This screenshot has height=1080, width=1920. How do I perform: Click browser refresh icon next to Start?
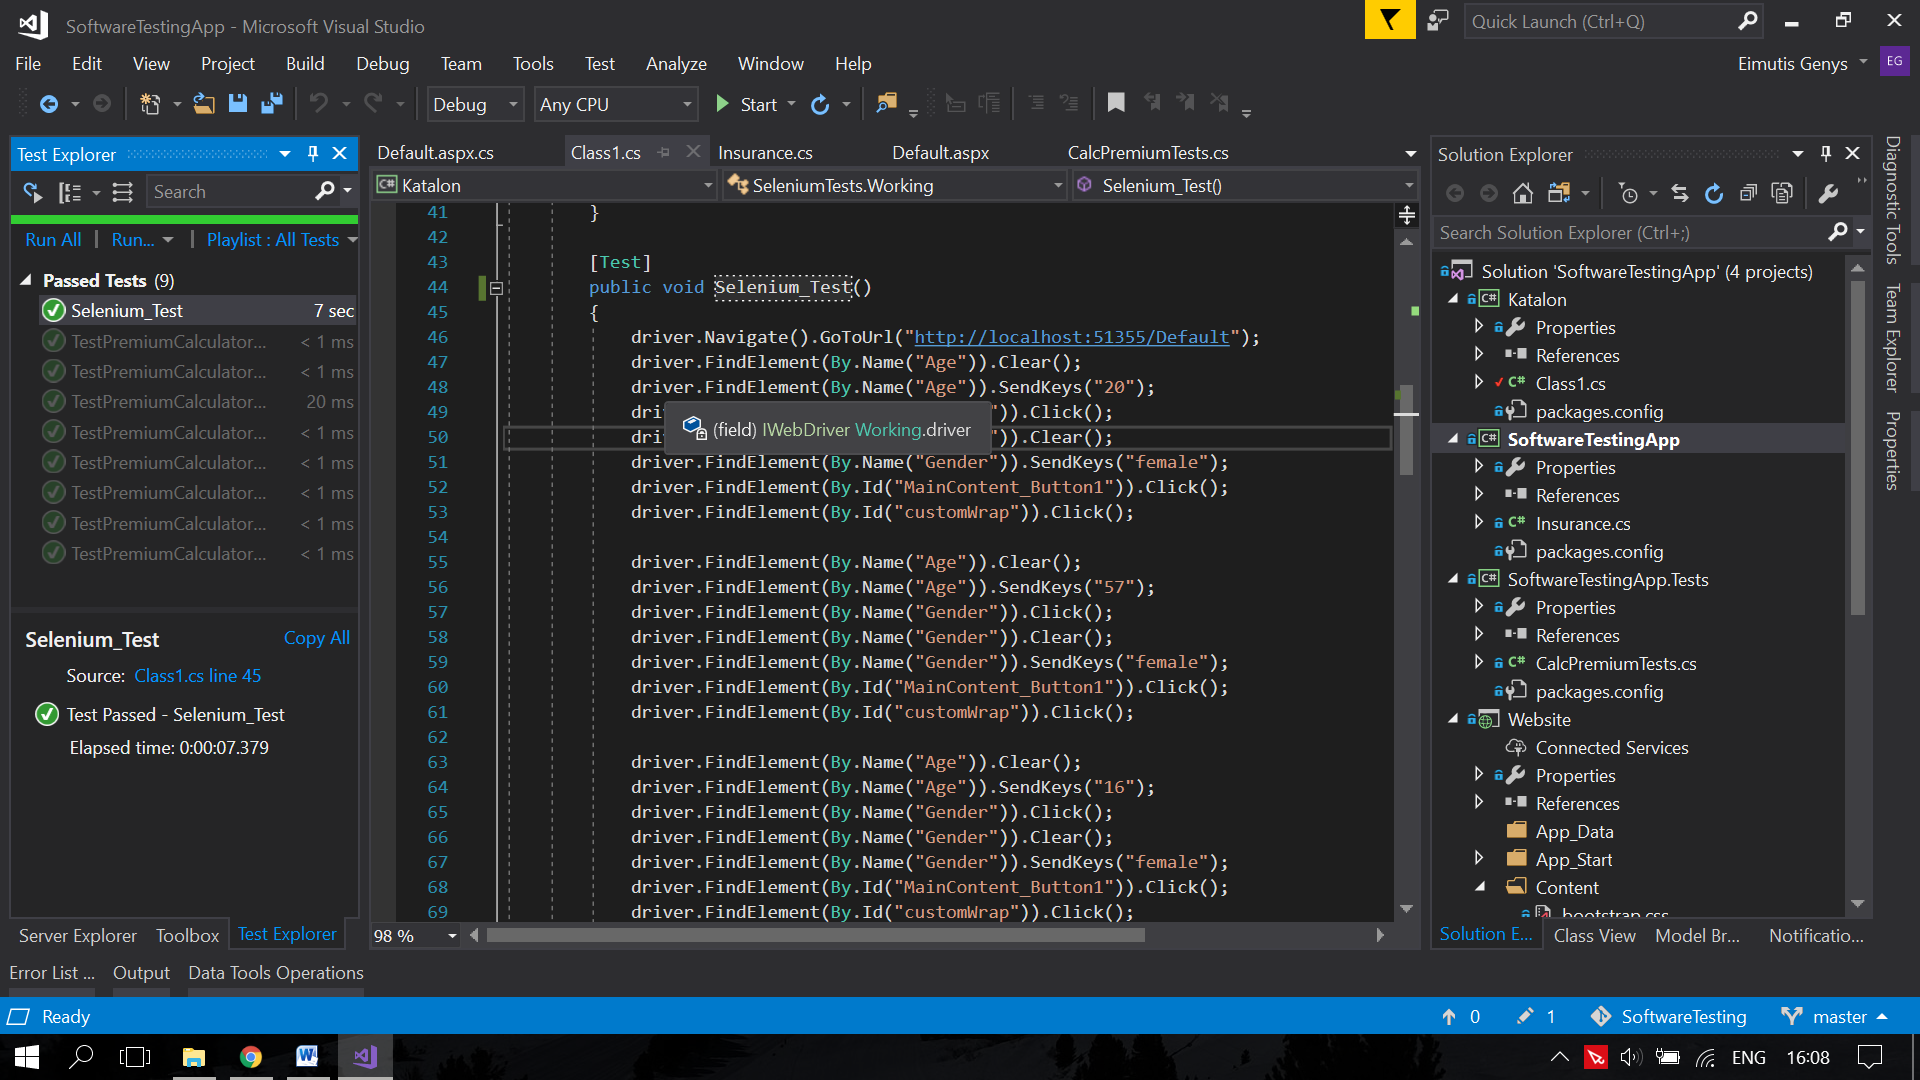(820, 104)
